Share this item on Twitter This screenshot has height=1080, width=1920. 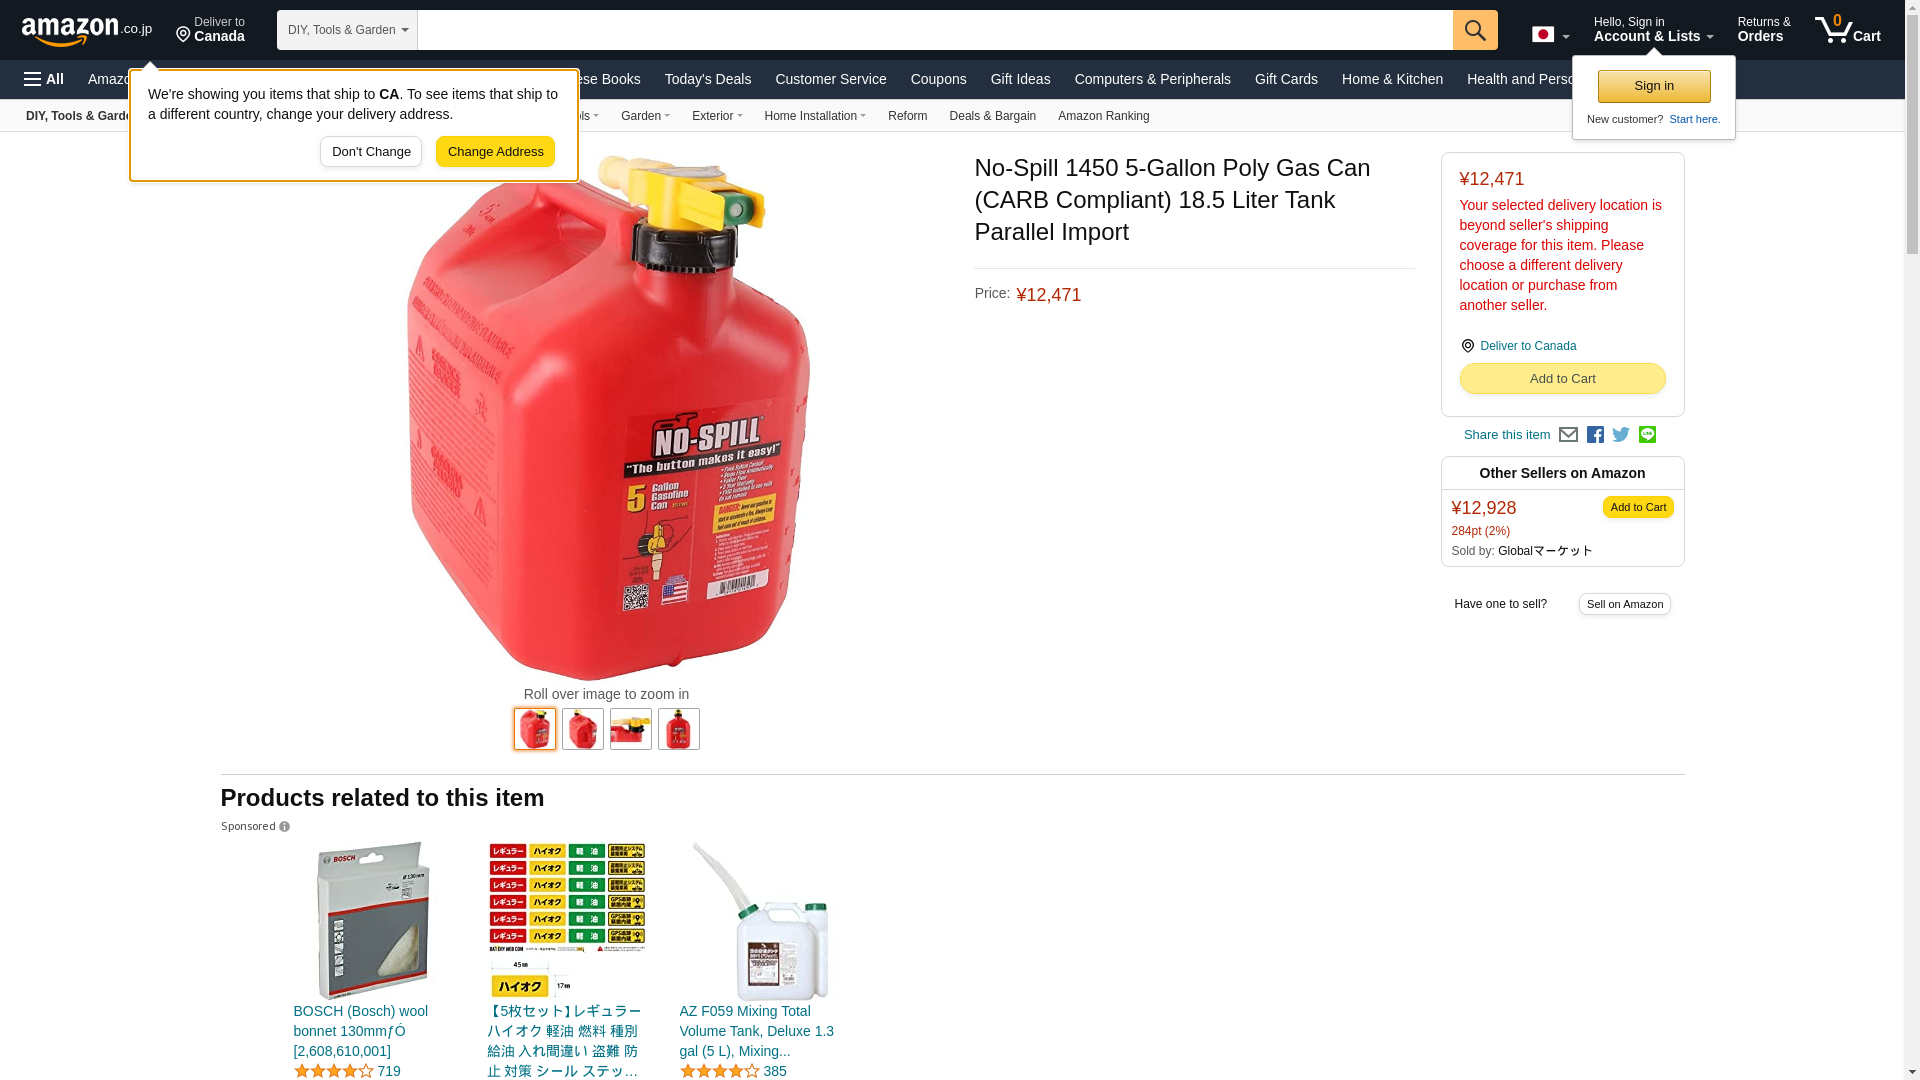click(1621, 435)
